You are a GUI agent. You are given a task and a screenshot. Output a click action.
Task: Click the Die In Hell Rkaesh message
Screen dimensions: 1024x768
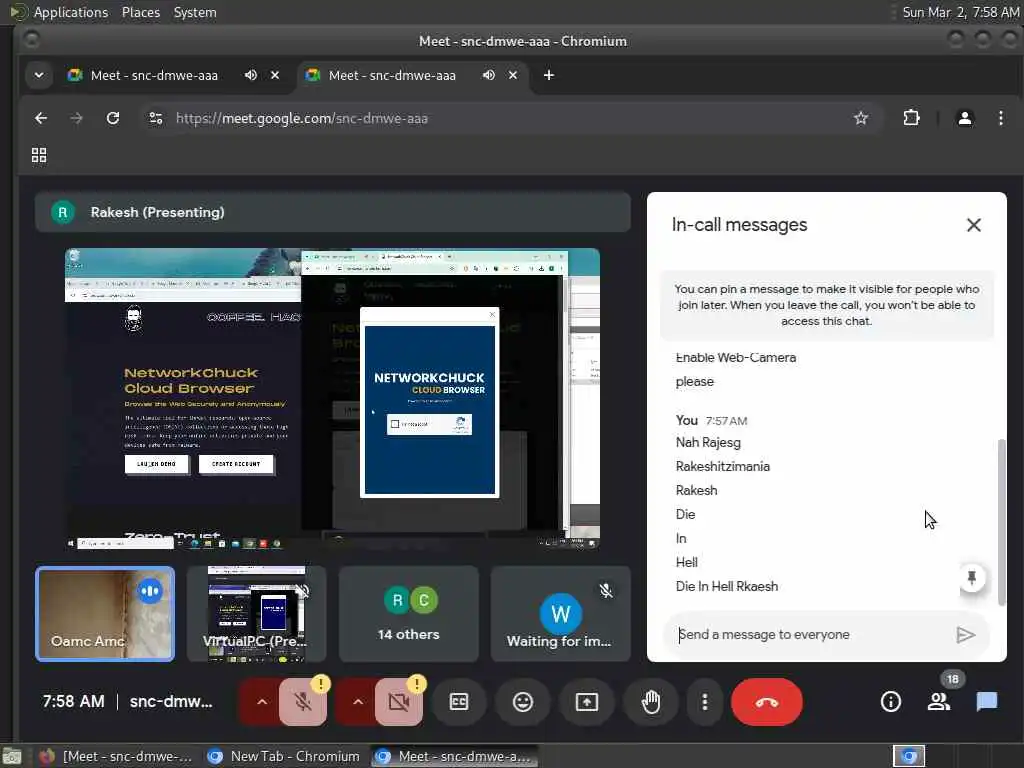(x=727, y=586)
